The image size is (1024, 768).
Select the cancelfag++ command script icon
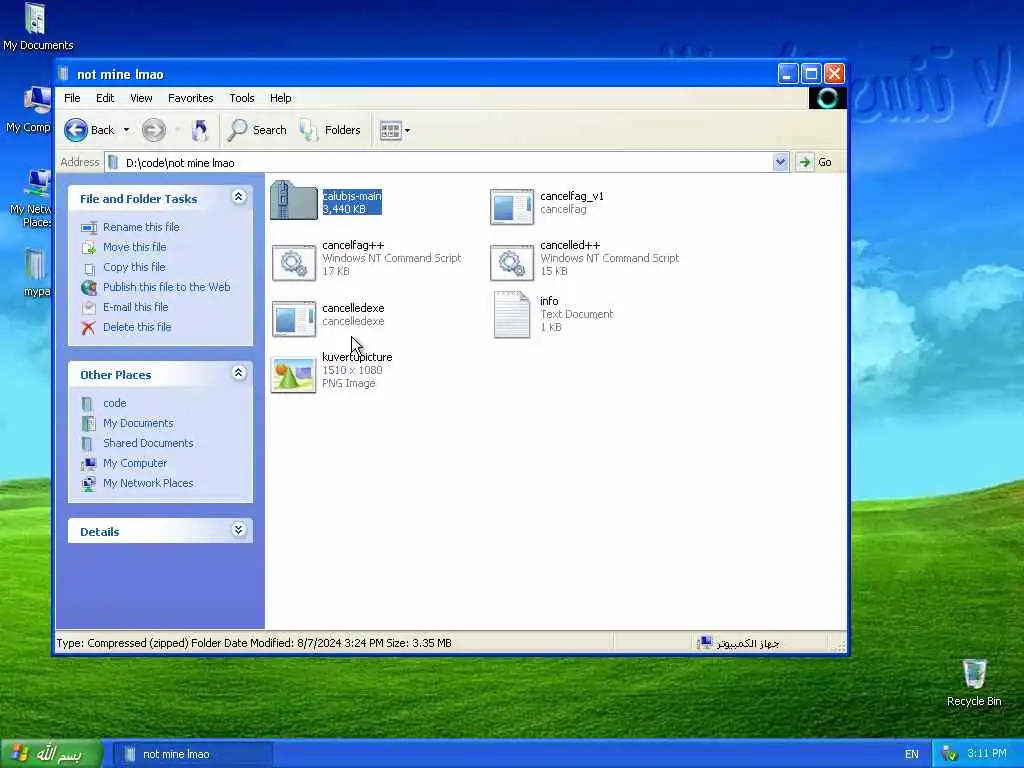pos(294,263)
